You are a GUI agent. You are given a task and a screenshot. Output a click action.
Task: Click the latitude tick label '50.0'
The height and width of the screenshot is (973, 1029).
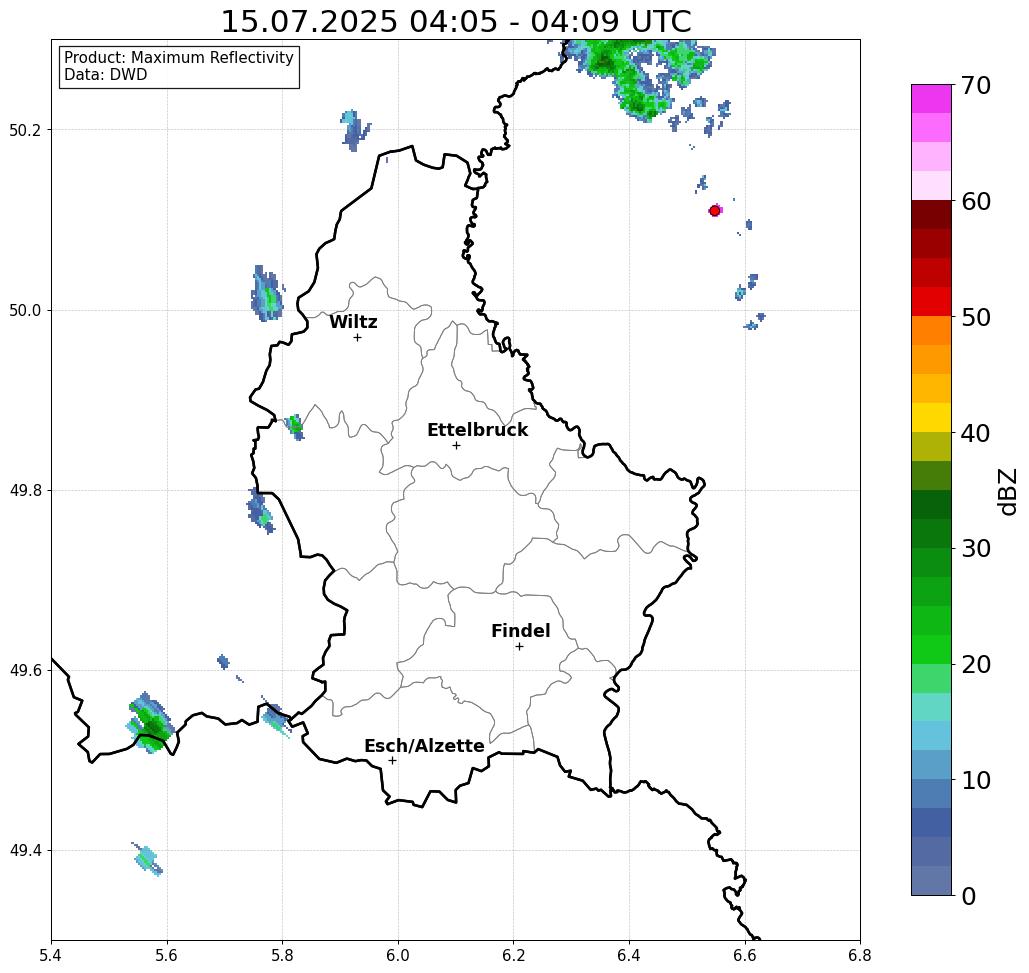pyautogui.click(x=25, y=310)
